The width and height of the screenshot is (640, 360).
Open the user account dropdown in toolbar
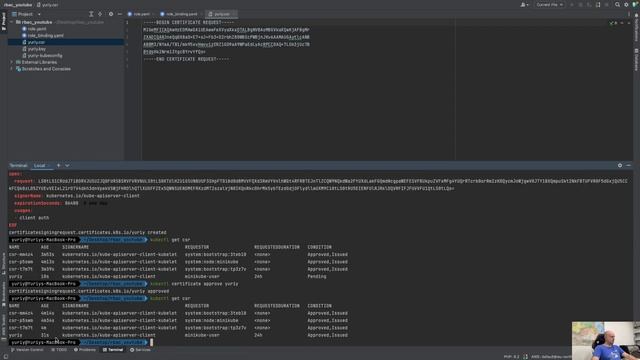click(524, 5)
